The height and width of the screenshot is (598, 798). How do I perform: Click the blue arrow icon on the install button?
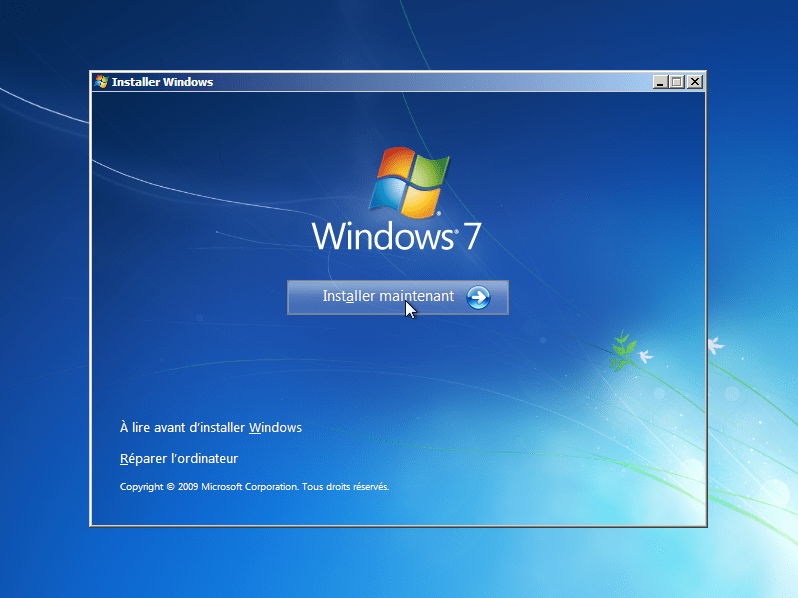pyautogui.click(x=478, y=297)
